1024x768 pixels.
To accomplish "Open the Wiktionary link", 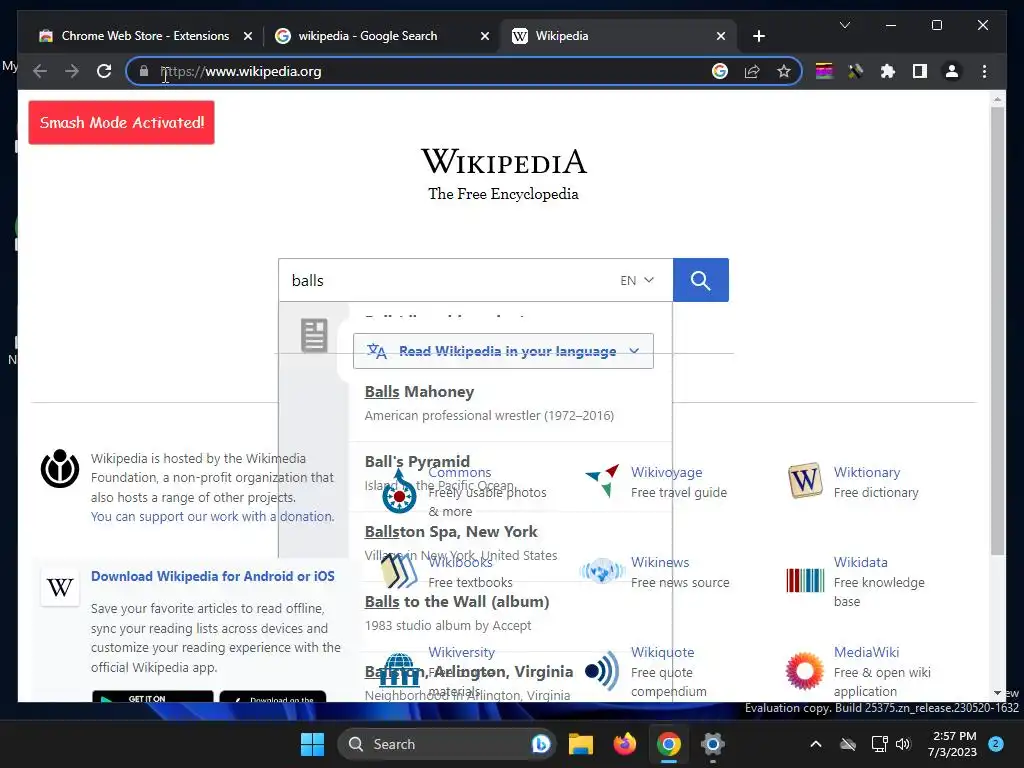I will coord(867,472).
